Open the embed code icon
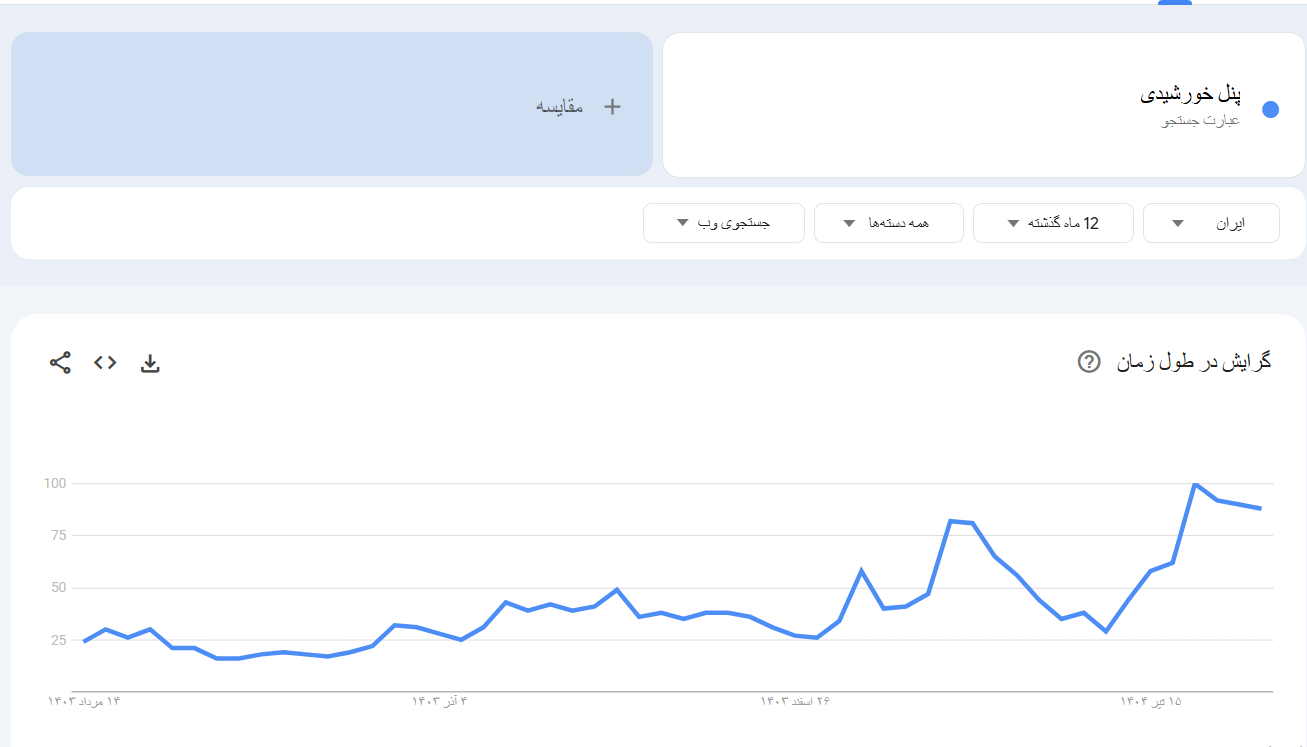This screenshot has width=1307, height=747. click(105, 363)
